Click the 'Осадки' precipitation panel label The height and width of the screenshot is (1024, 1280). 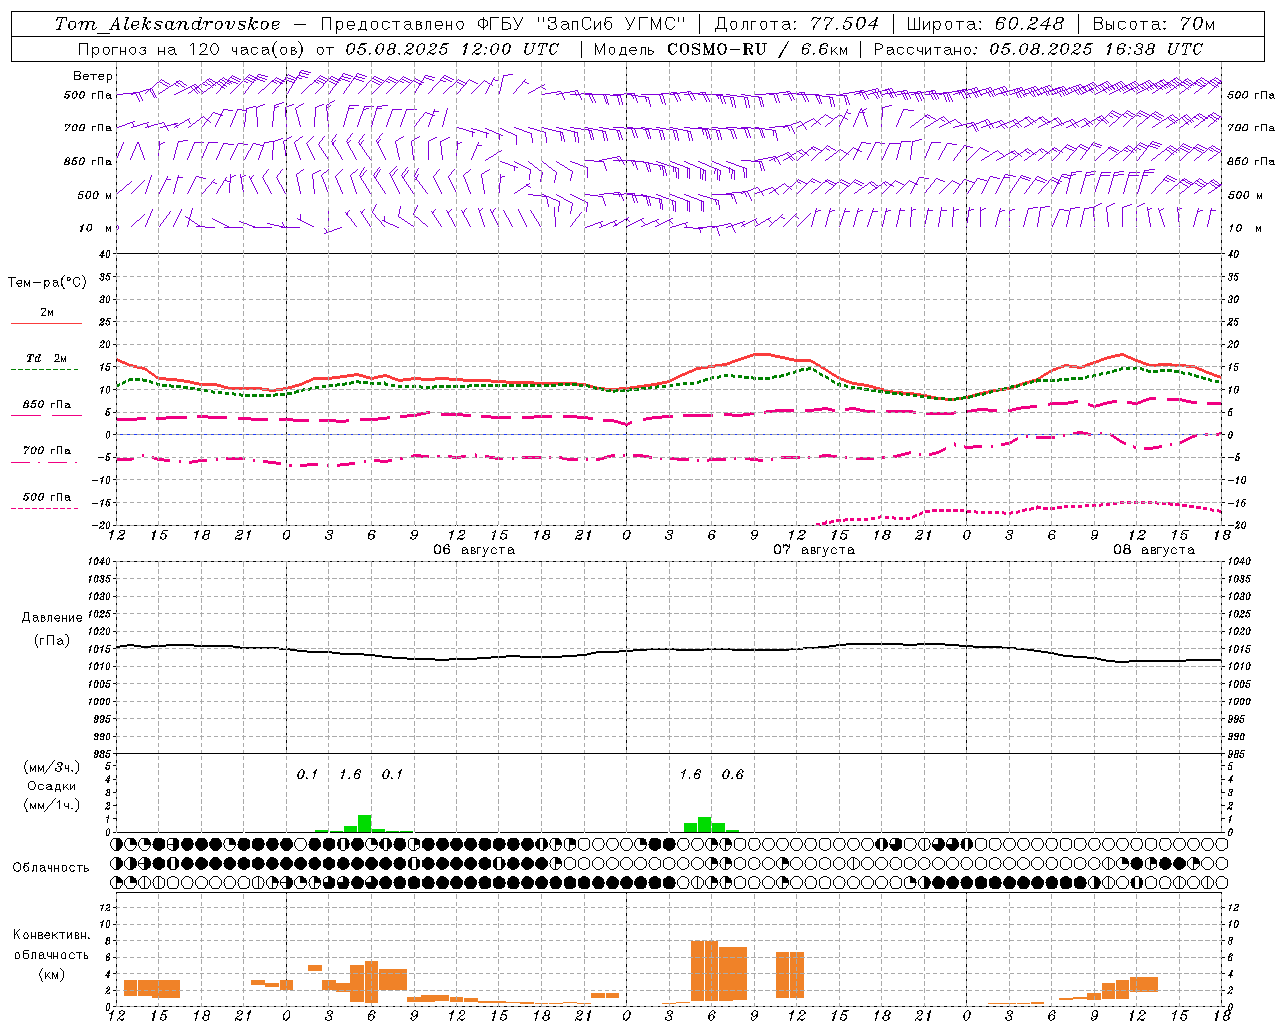tap(52, 786)
